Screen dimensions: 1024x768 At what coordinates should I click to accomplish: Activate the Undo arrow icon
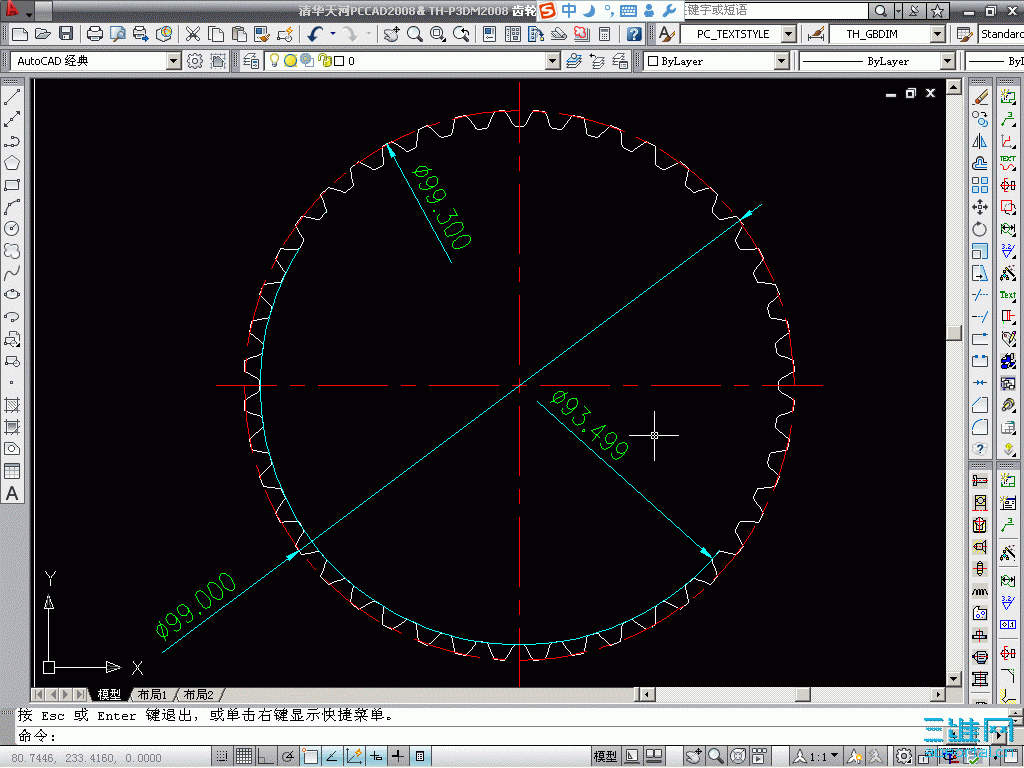[316, 33]
